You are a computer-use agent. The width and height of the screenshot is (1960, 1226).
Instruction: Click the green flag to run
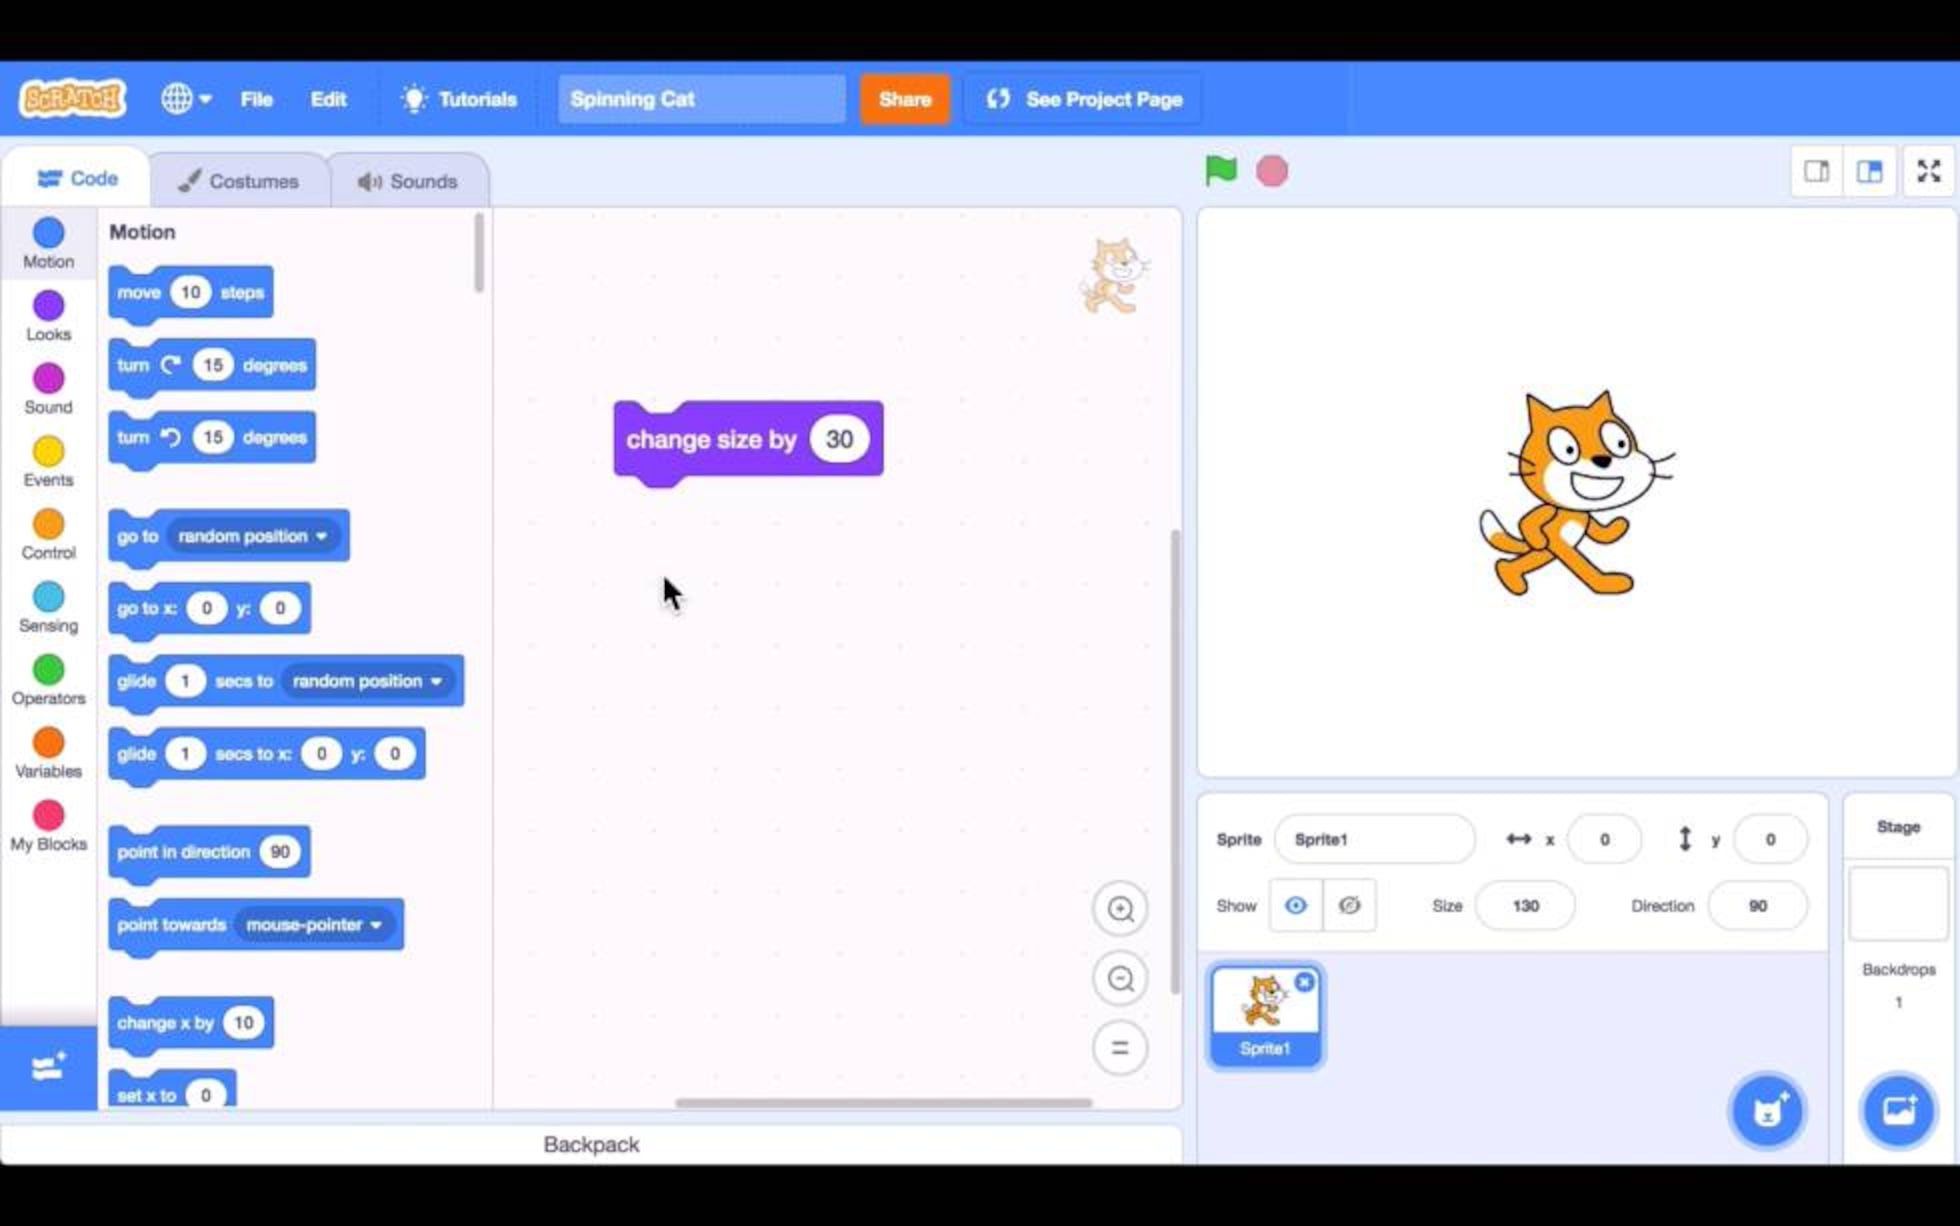(x=1220, y=171)
